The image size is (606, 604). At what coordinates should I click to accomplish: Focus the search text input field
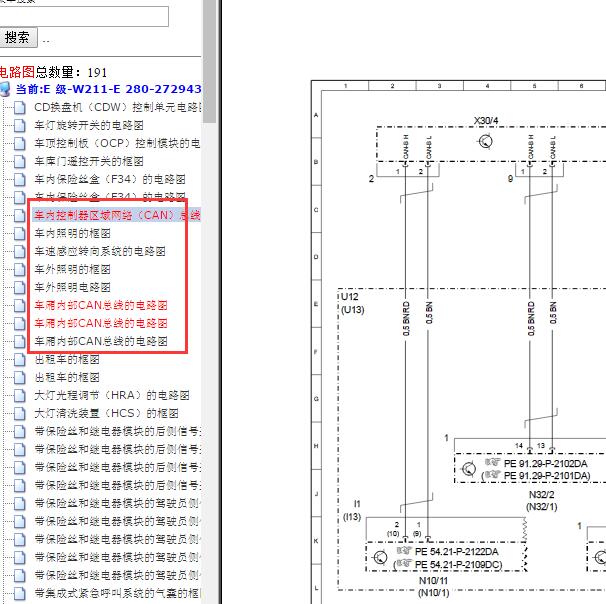pos(83,16)
